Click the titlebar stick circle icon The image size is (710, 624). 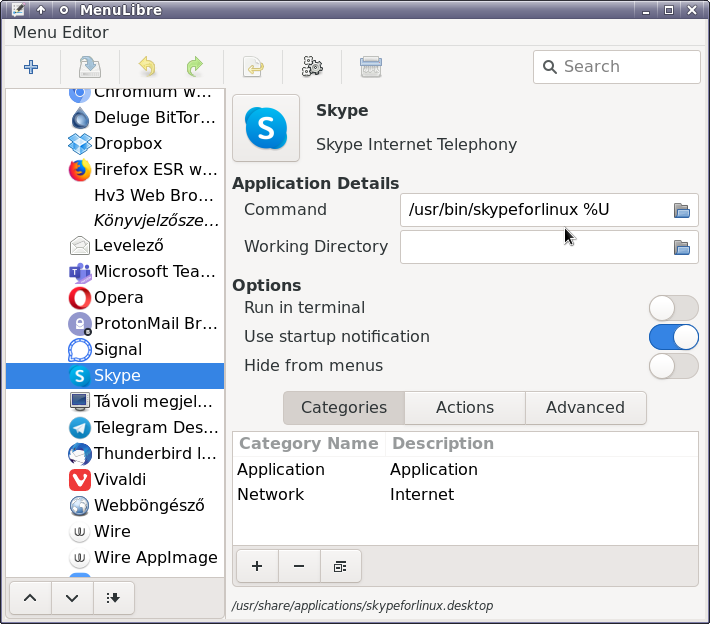coord(63,10)
